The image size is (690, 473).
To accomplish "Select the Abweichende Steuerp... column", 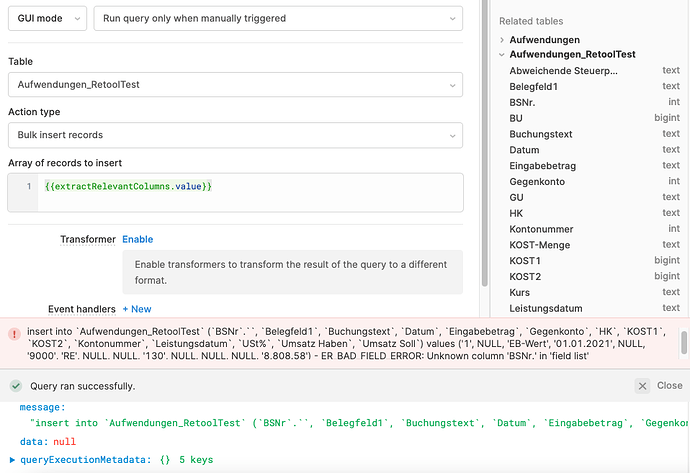I will coord(594,71).
